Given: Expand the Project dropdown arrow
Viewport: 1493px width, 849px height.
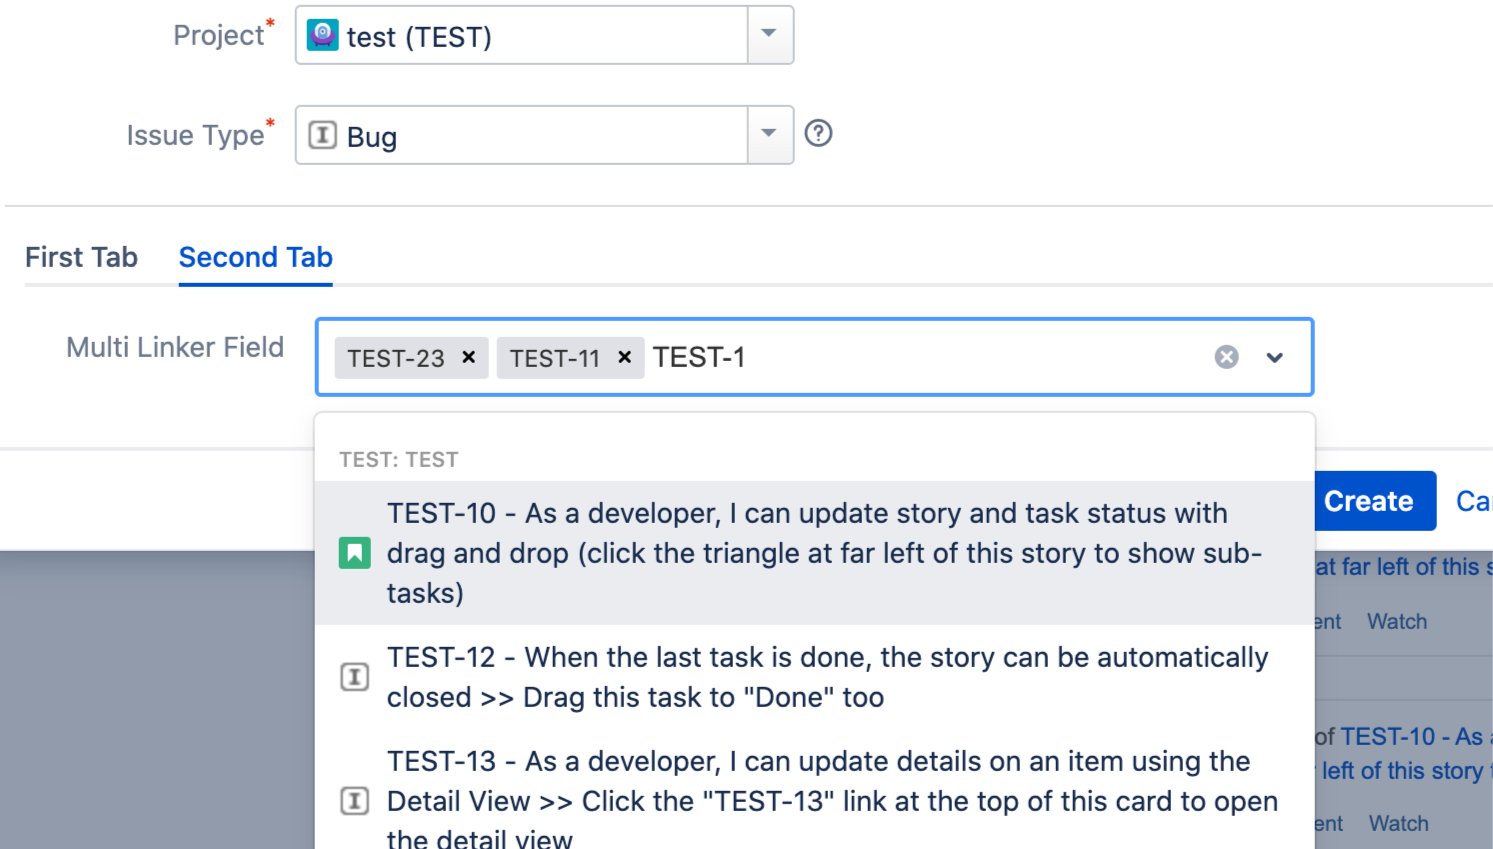Looking at the screenshot, I should tap(769, 35).
